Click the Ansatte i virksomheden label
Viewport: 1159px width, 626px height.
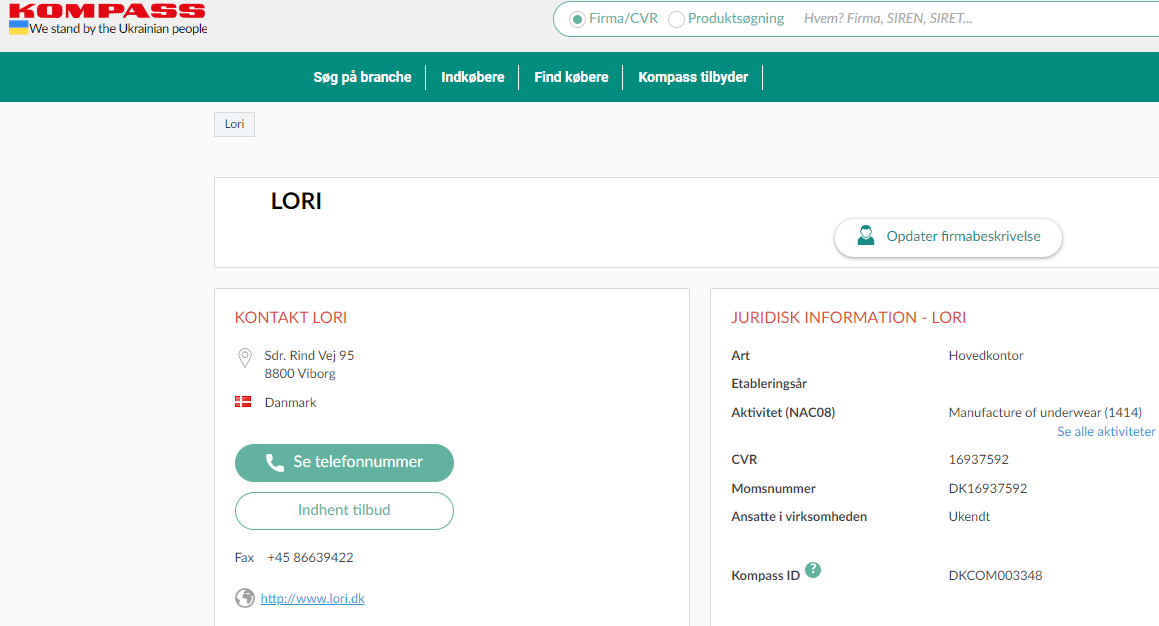coord(799,517)
